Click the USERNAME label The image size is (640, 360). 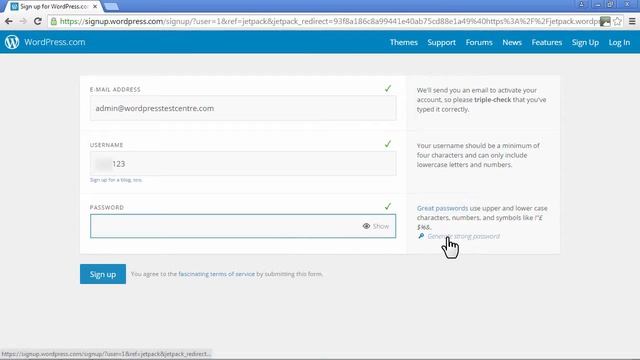click(x=107, y=145)
